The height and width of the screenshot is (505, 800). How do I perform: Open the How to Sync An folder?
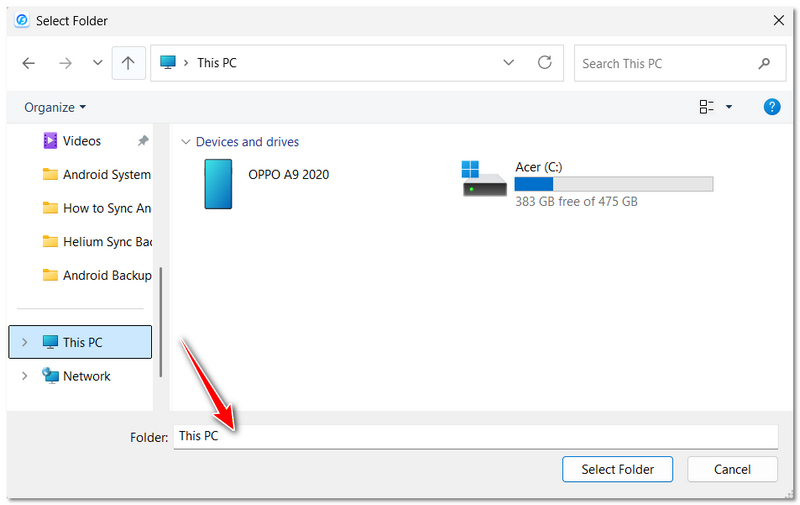97,208
